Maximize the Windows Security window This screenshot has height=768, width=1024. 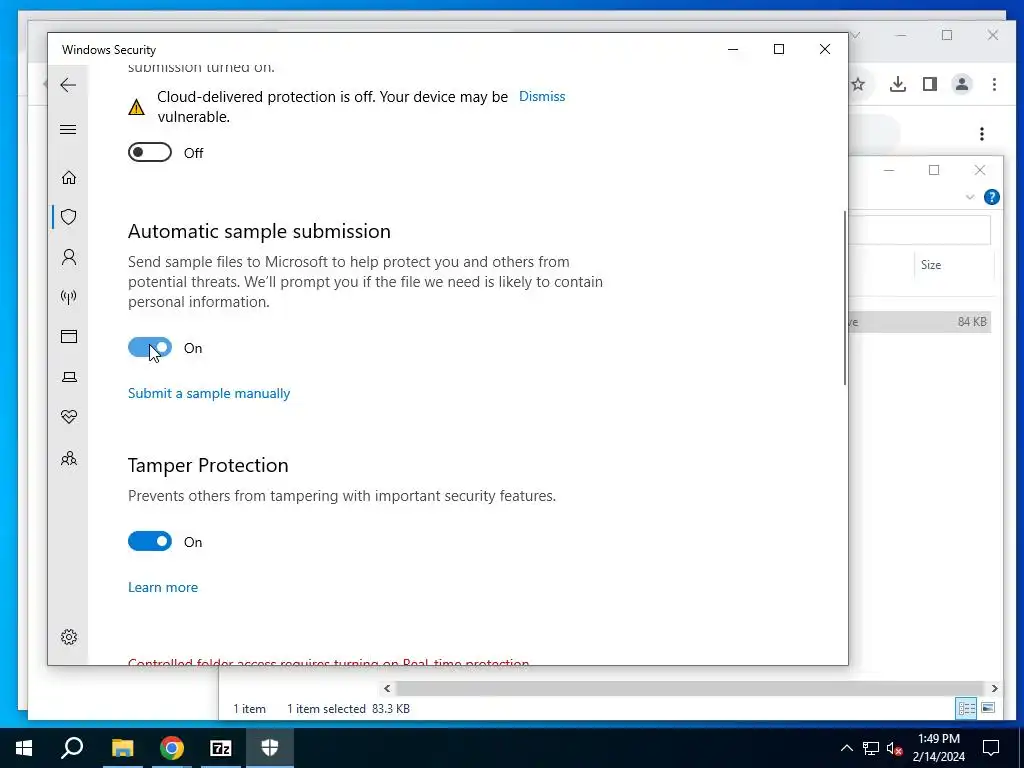coord(778,49)
